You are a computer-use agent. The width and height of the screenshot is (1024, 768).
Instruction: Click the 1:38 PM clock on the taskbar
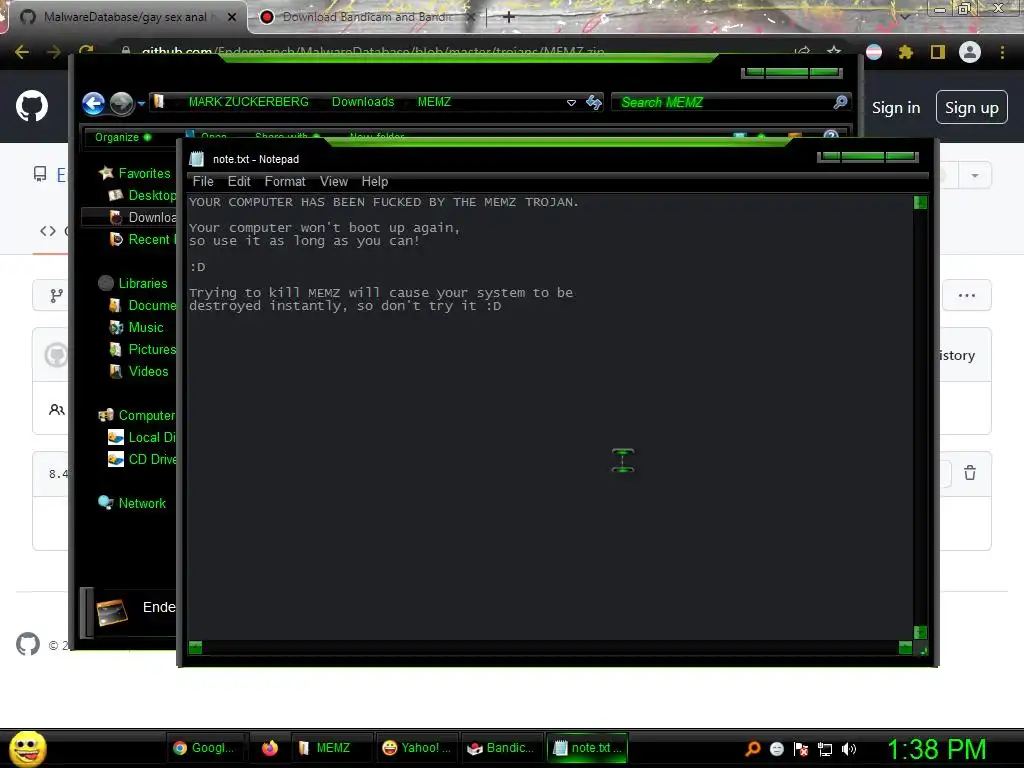point(936,749)
